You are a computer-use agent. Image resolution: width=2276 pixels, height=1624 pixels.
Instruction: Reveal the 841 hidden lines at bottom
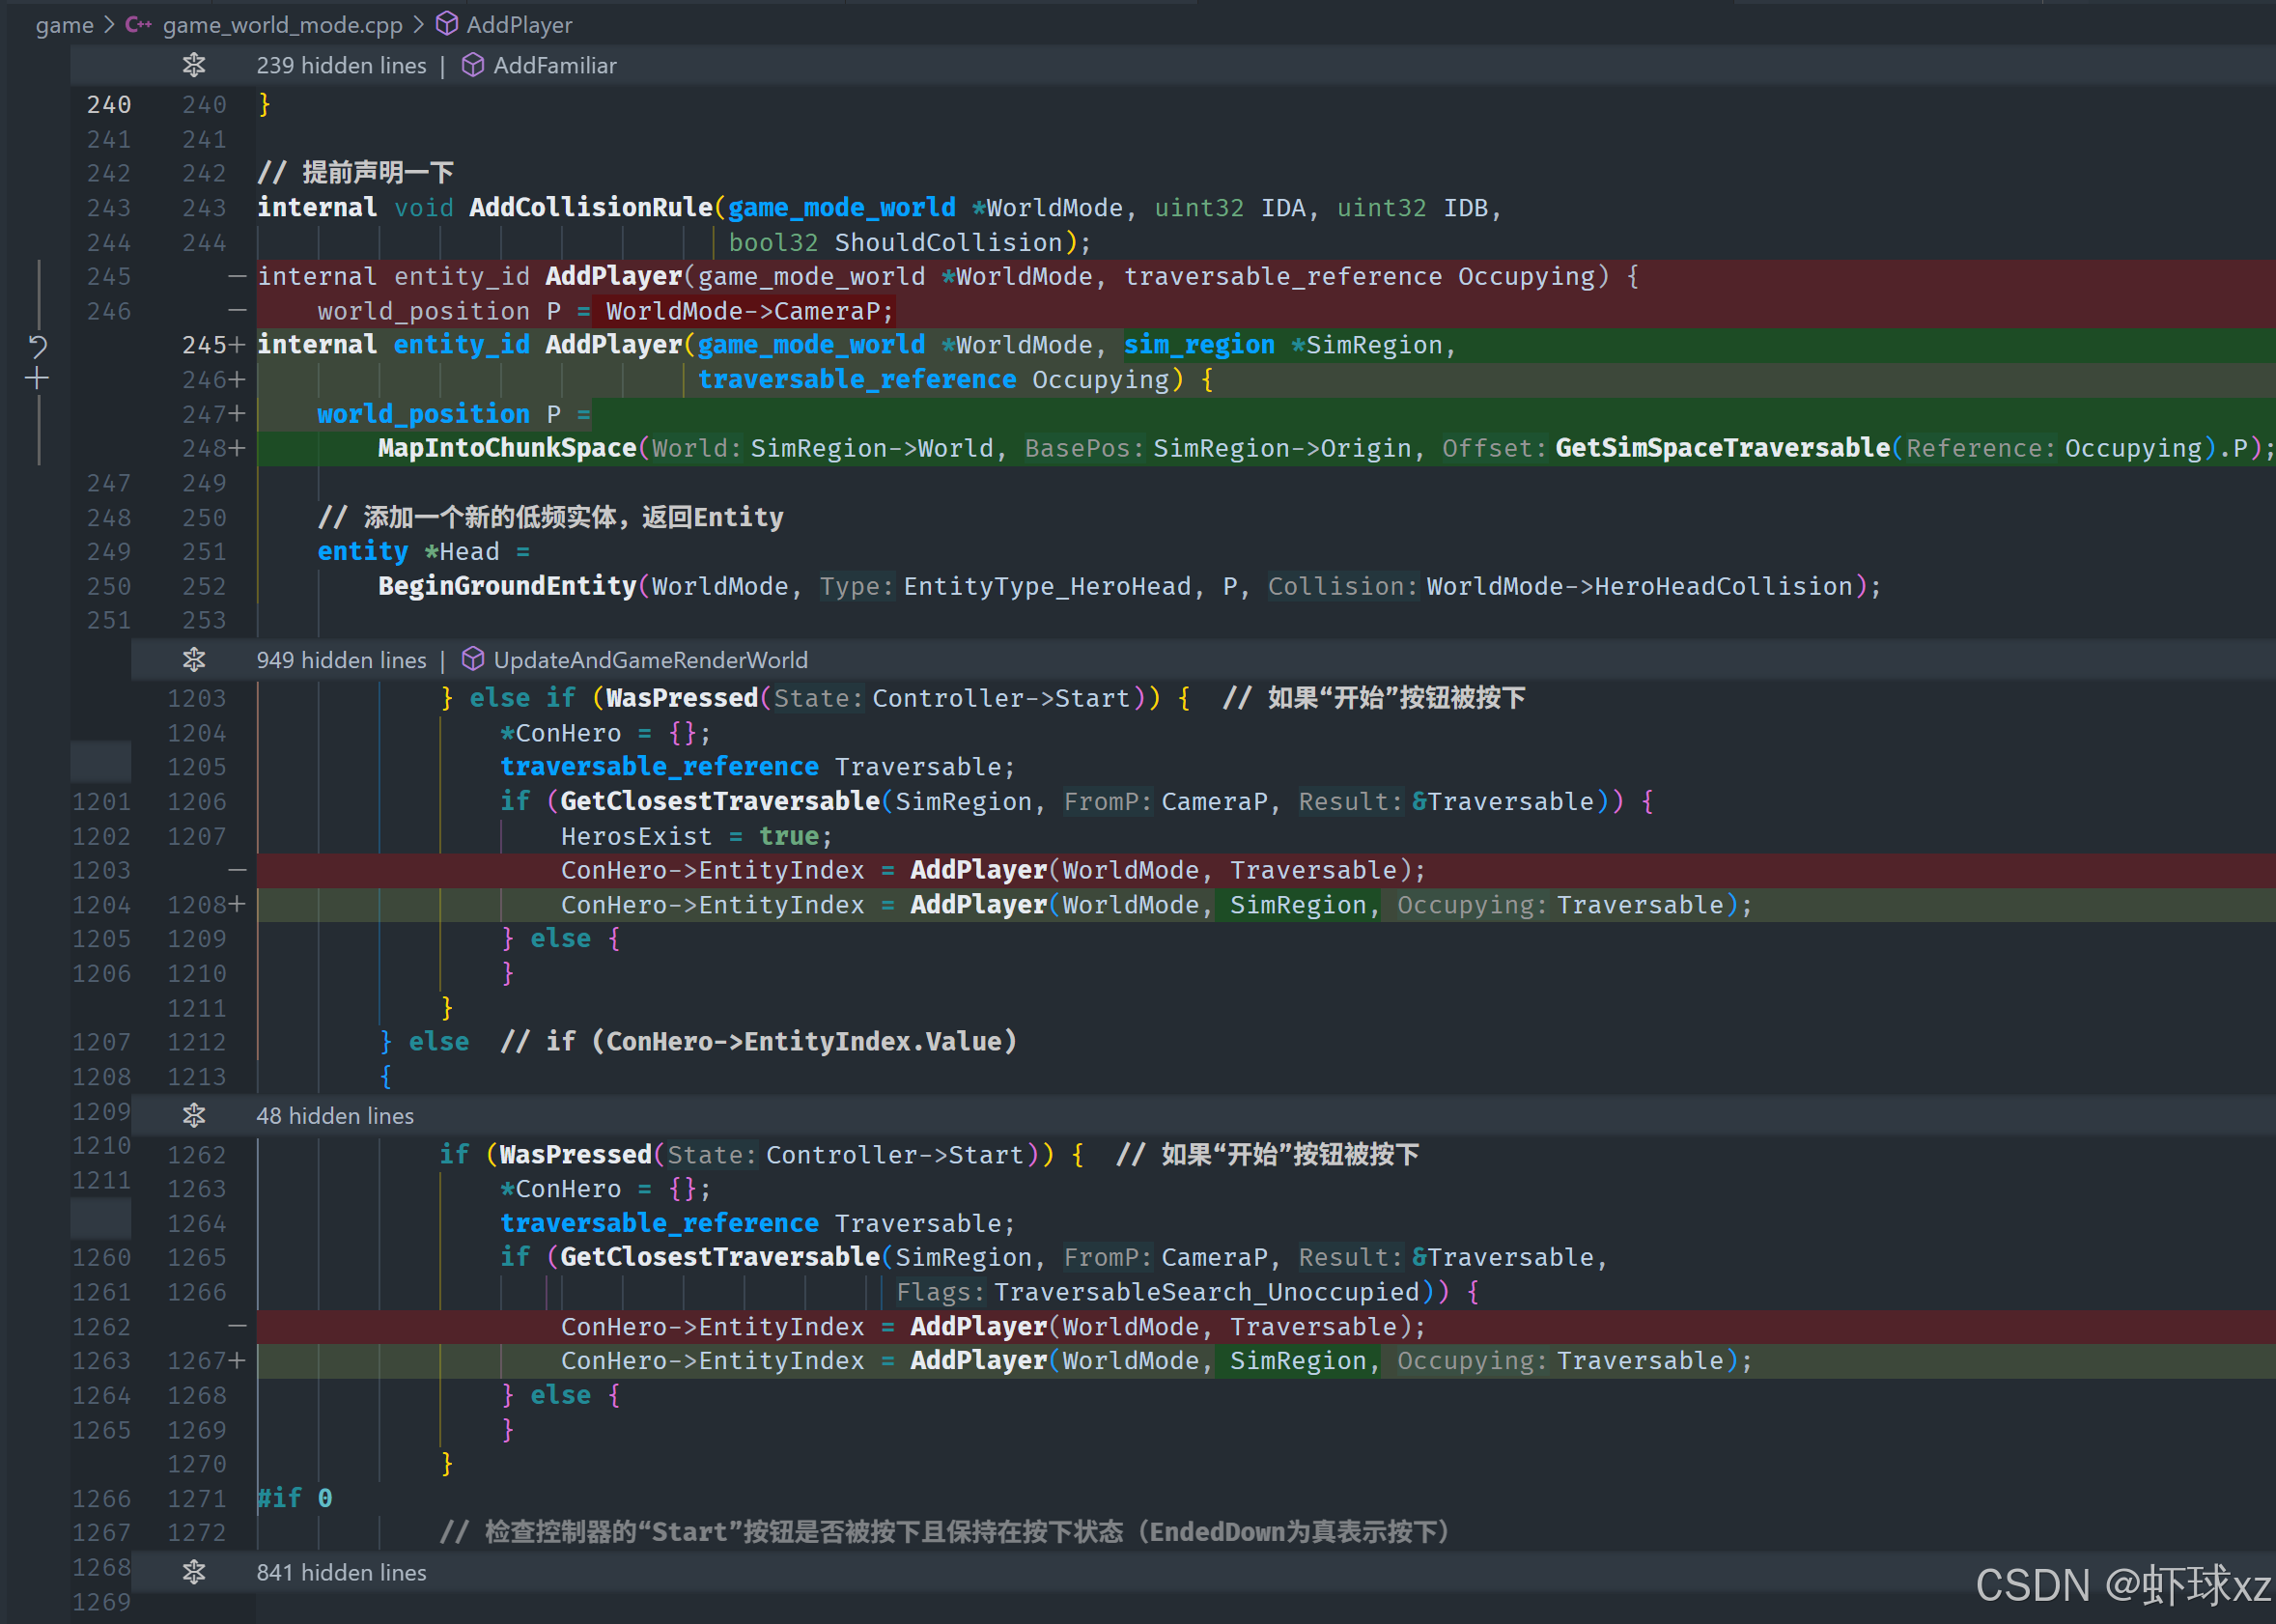[x=194, y=1572]
